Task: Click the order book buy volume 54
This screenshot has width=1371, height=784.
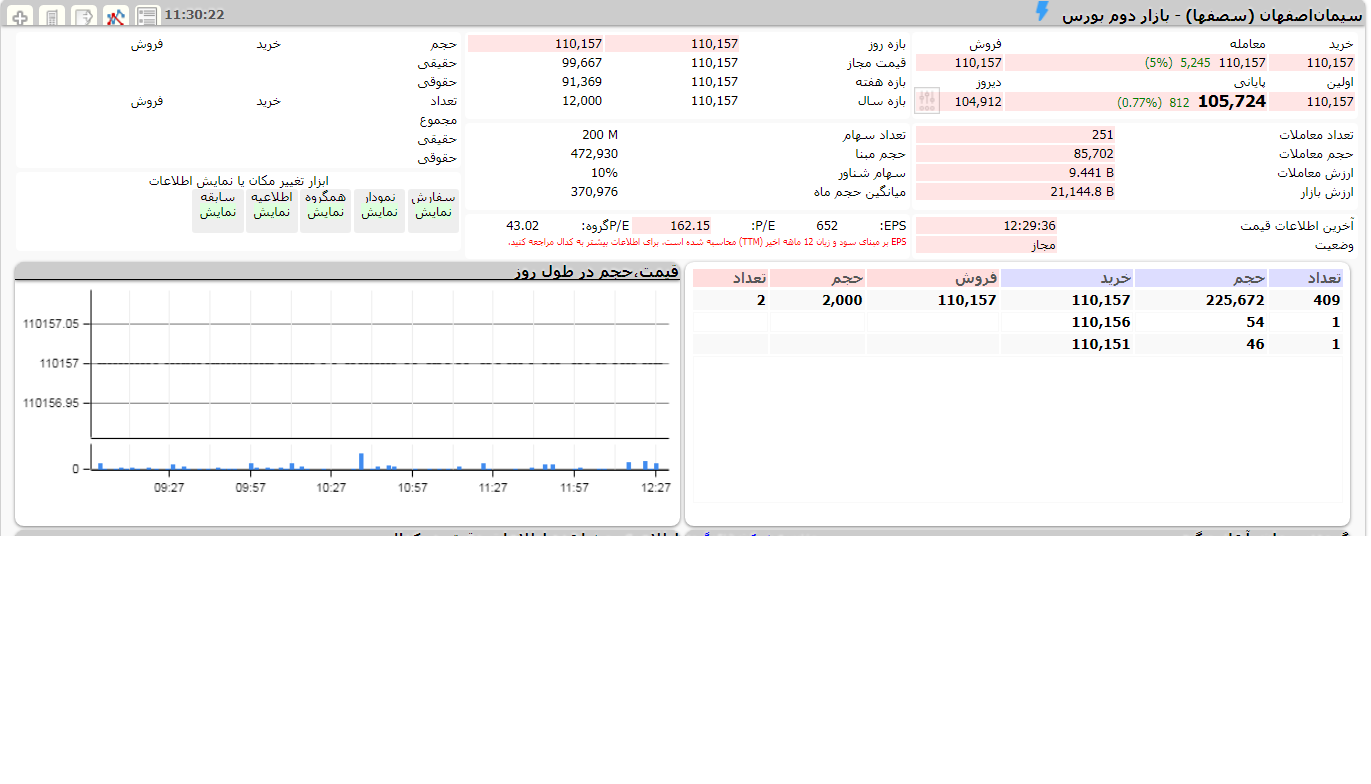Action: click(1255, 322)
